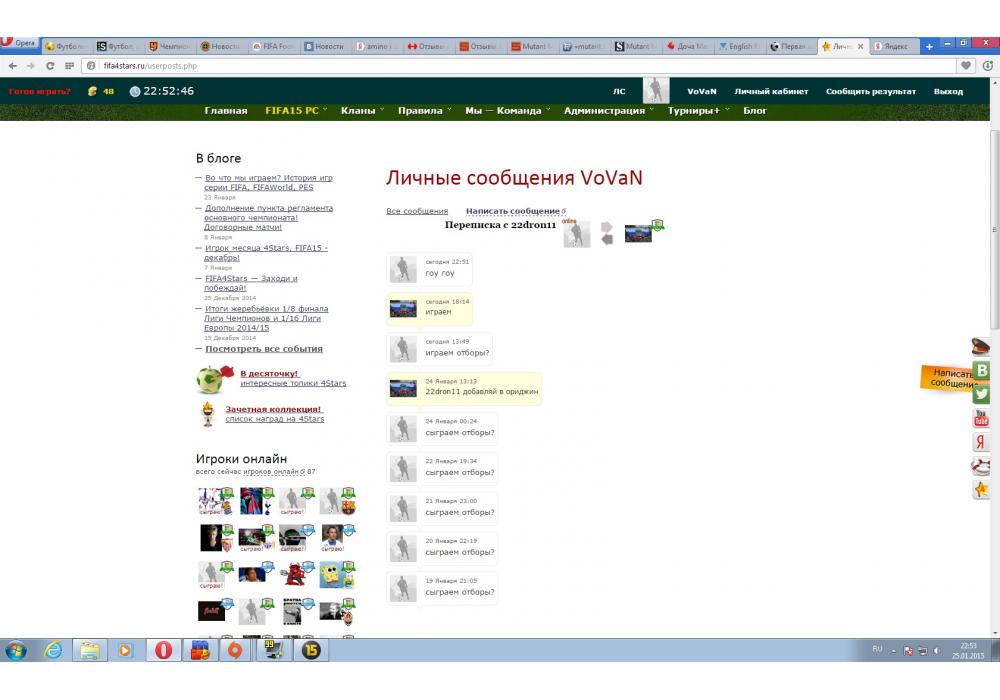Image resolution: width=1000 pixels, height=700 pixels.
Task: Click the lifebuoy help icon in sidebar
Action: 981,466
